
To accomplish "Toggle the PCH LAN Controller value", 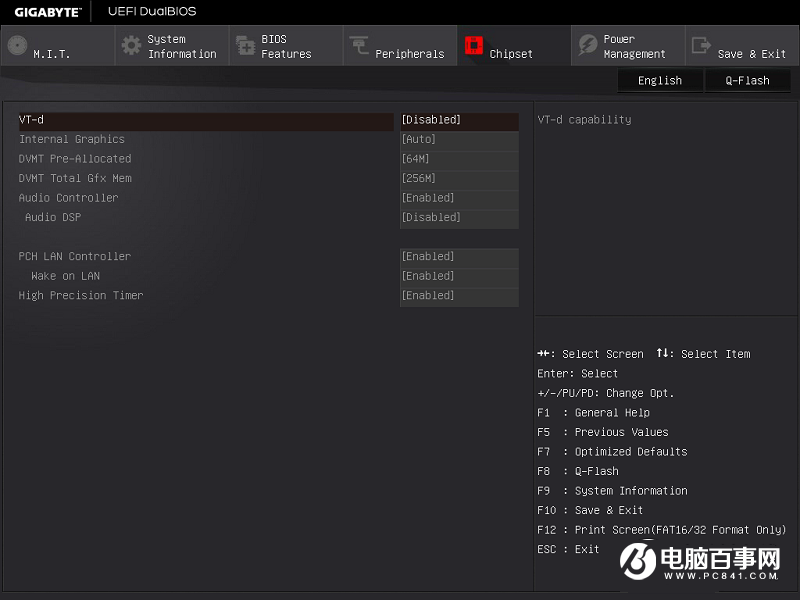I will coord(459,257).
